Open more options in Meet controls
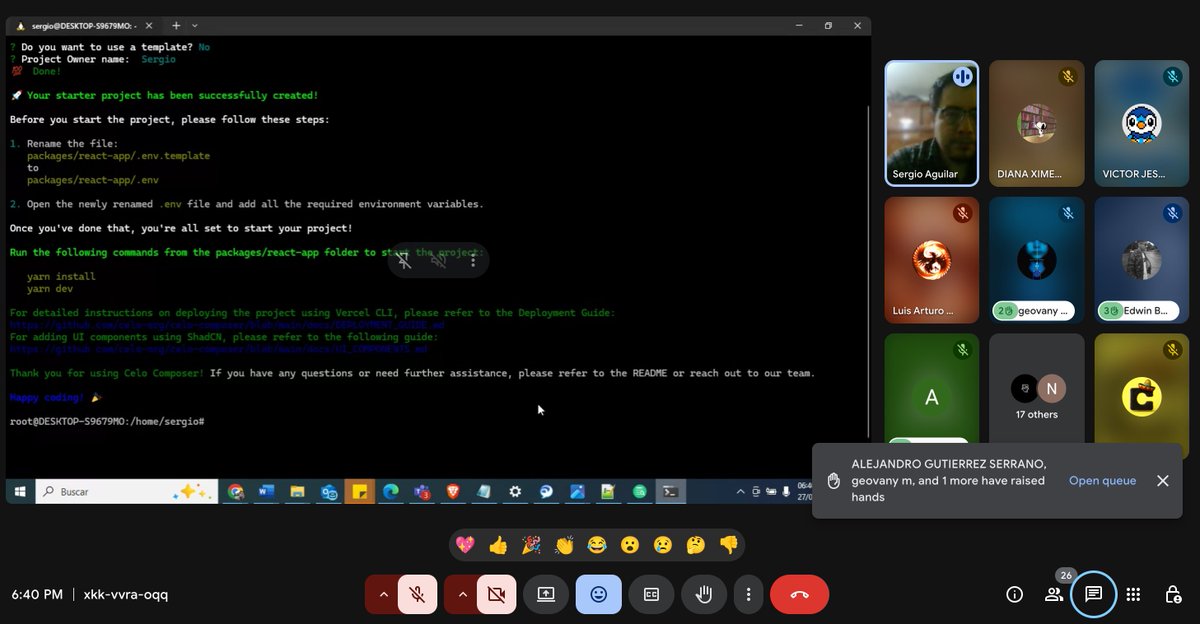This screenshot has width=1200, height=624. click(748, 594)
